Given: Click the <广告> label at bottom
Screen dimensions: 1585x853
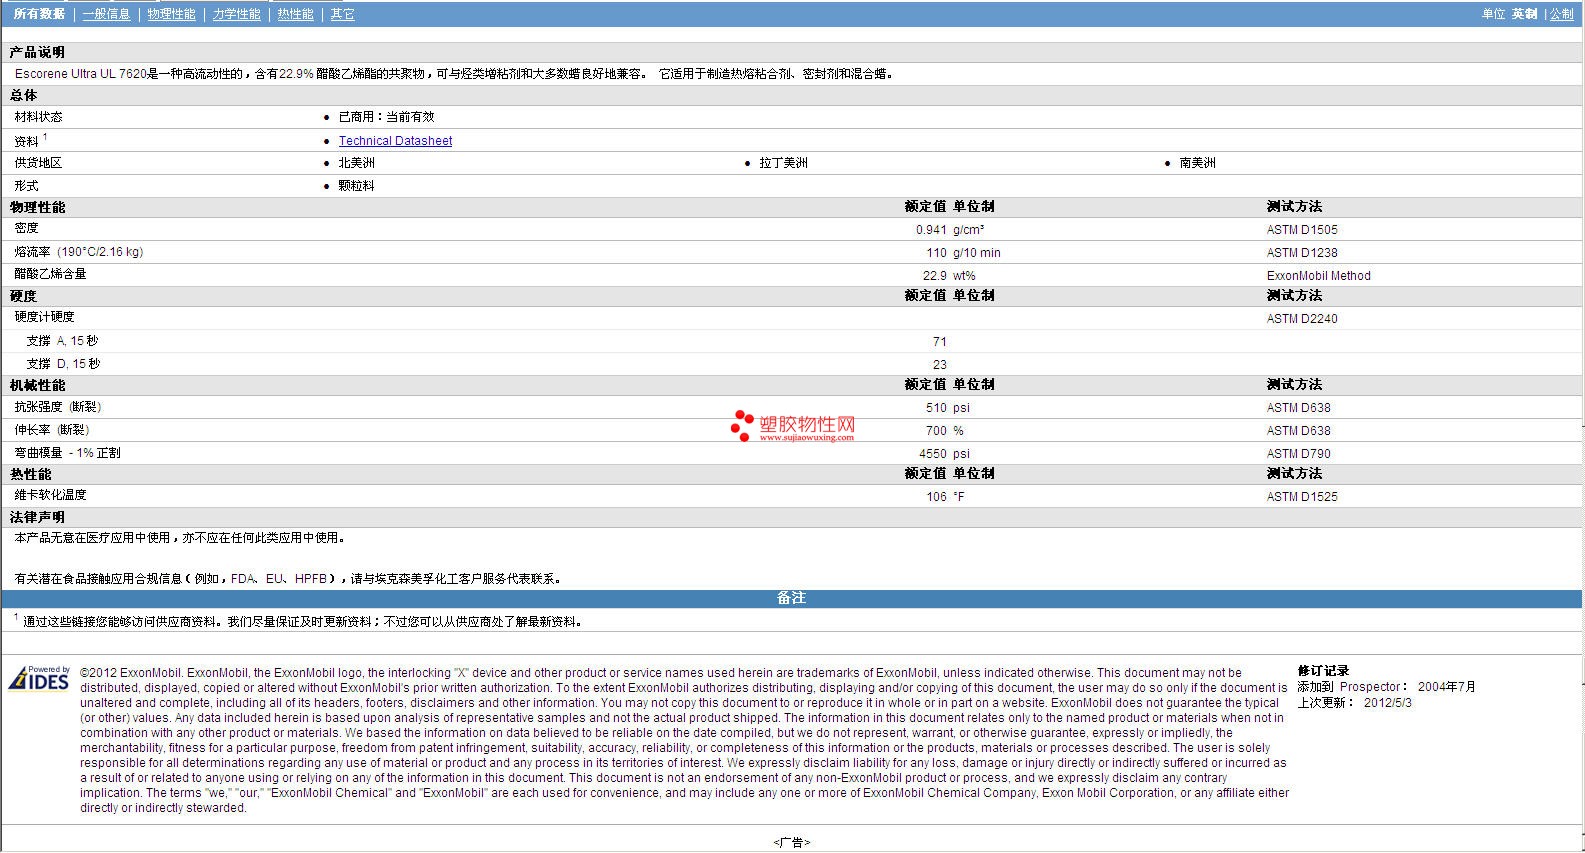Looking at the screenshot, I should [x=791, y=843].
